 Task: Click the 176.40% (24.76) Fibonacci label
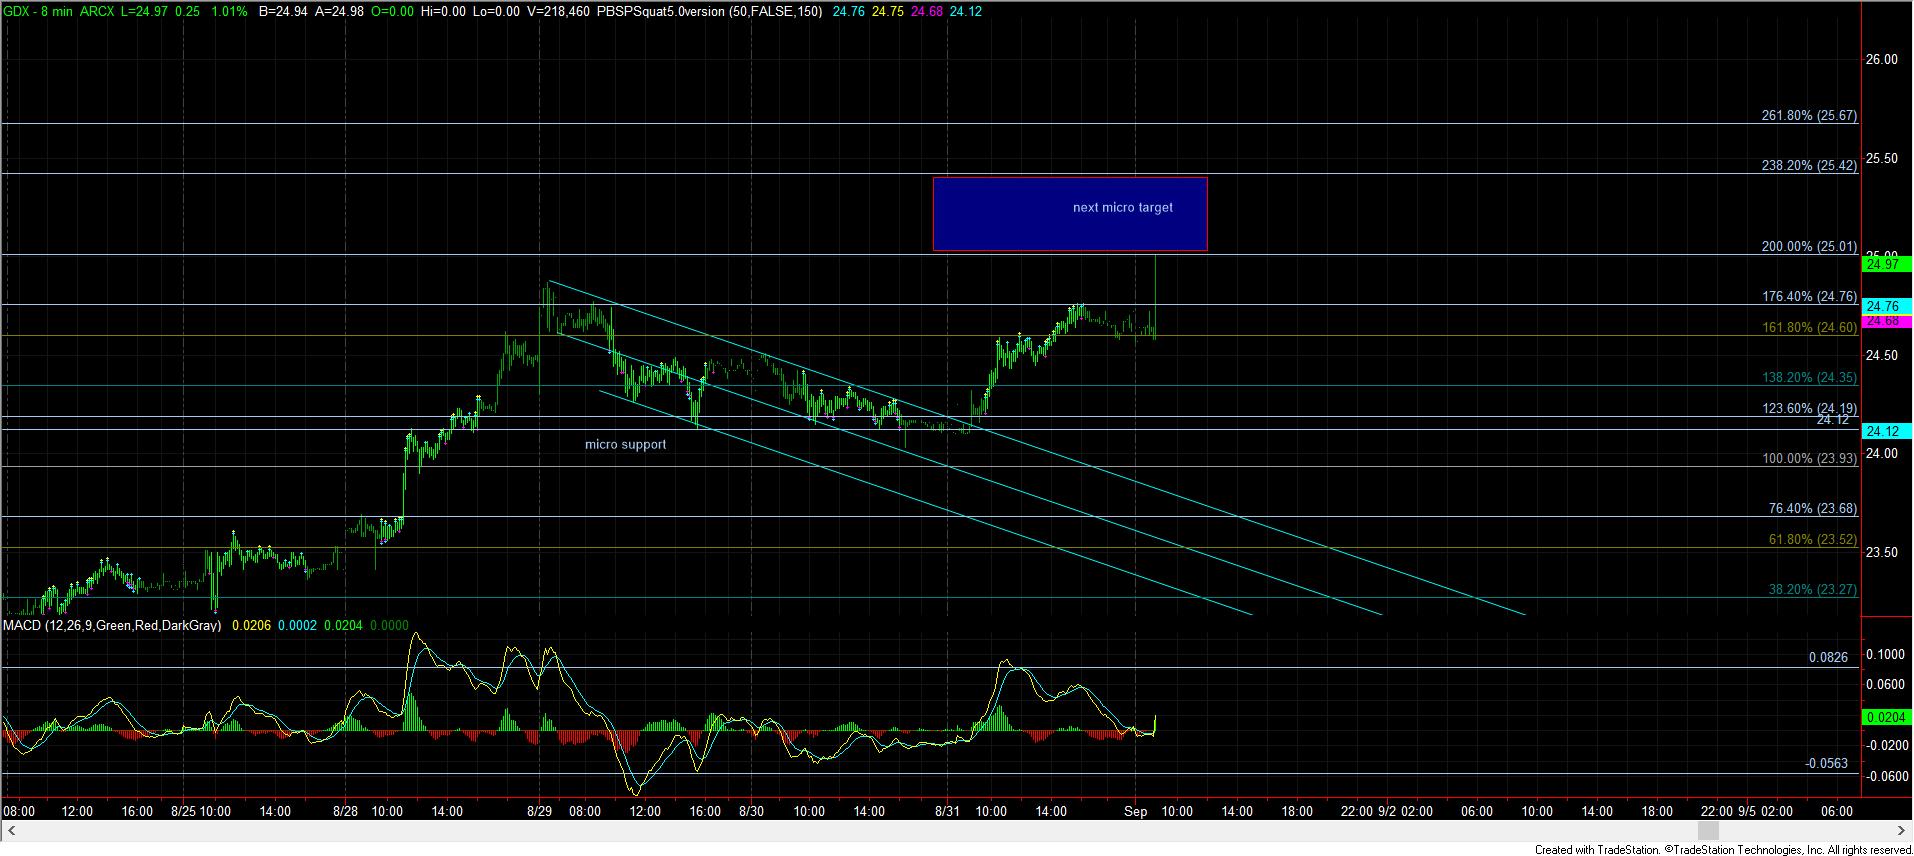(x=1808, y=297)
